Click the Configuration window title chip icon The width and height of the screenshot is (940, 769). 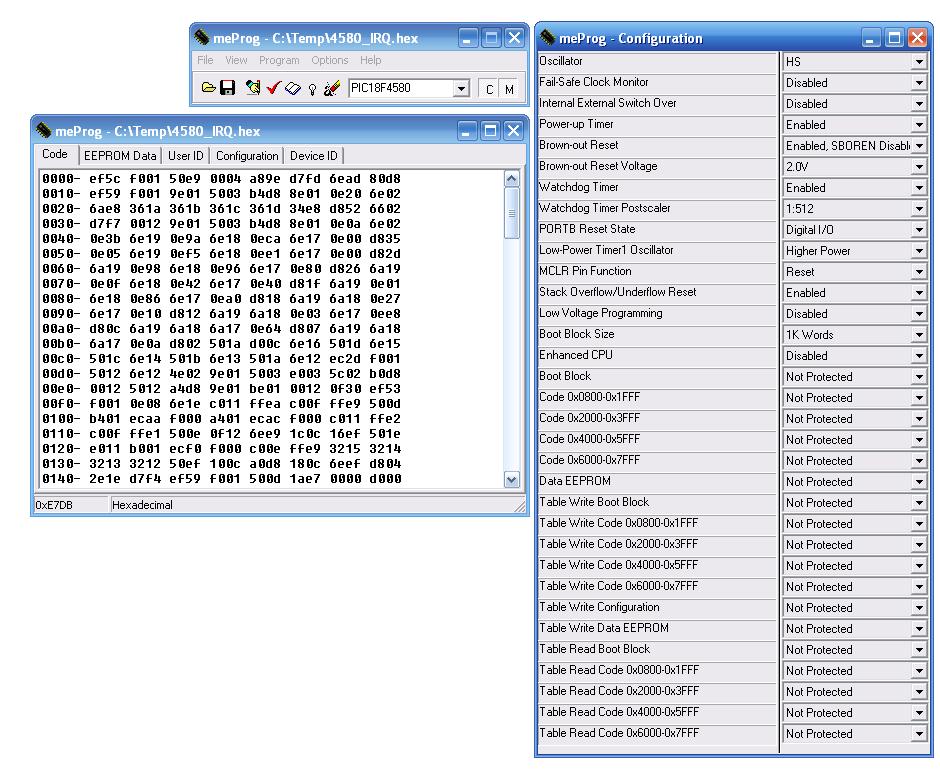[x=547, y=37]
